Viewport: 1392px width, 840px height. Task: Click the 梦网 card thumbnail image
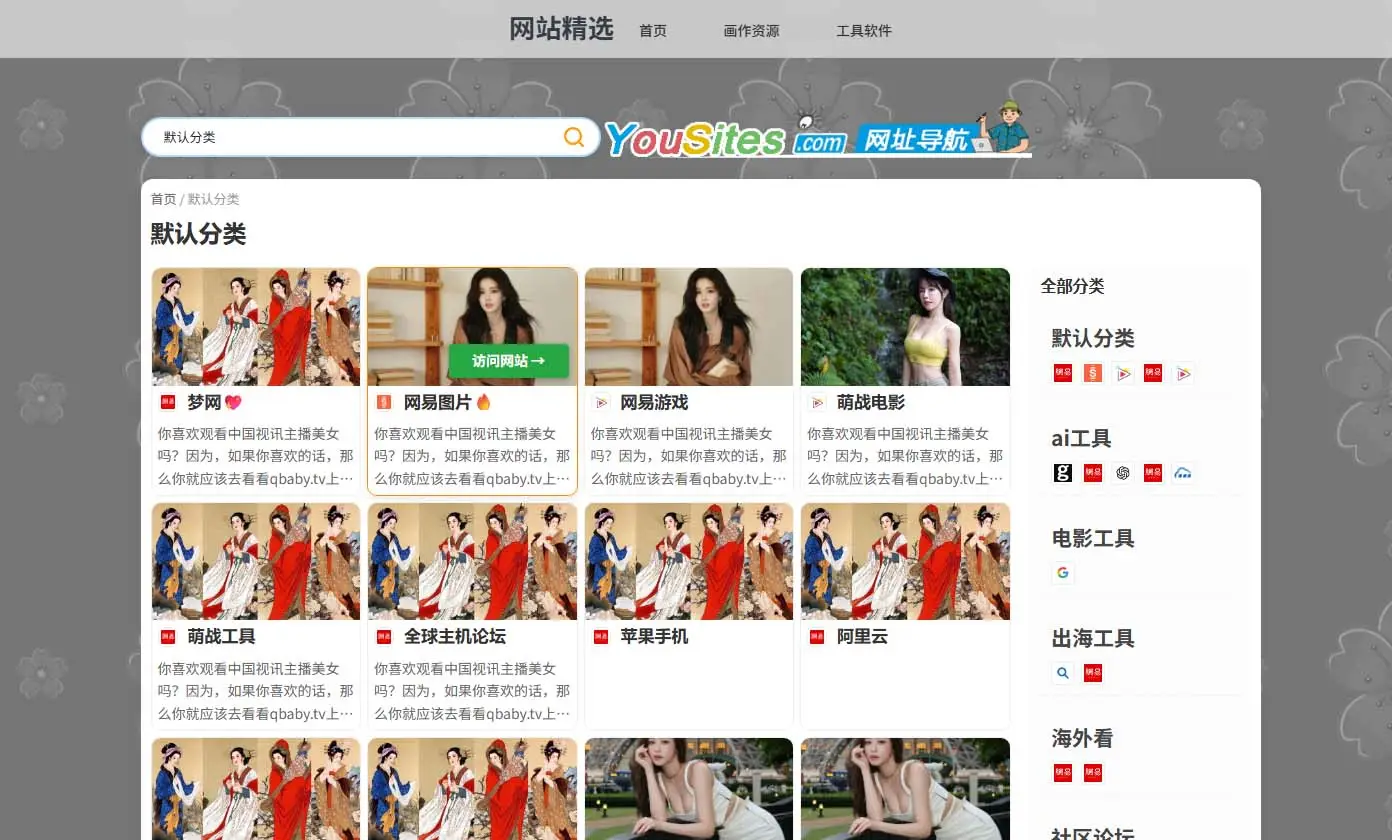point(256,327)
